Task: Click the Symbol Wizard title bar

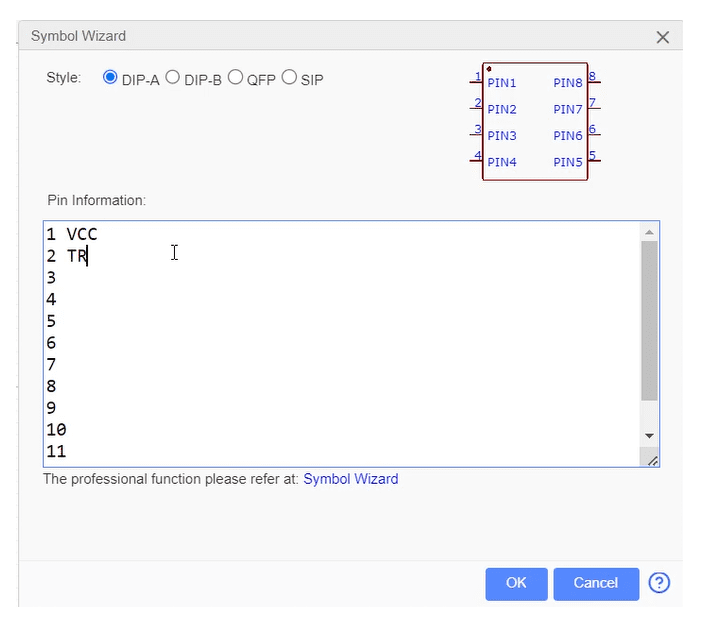Action: [x=300, y=36]
